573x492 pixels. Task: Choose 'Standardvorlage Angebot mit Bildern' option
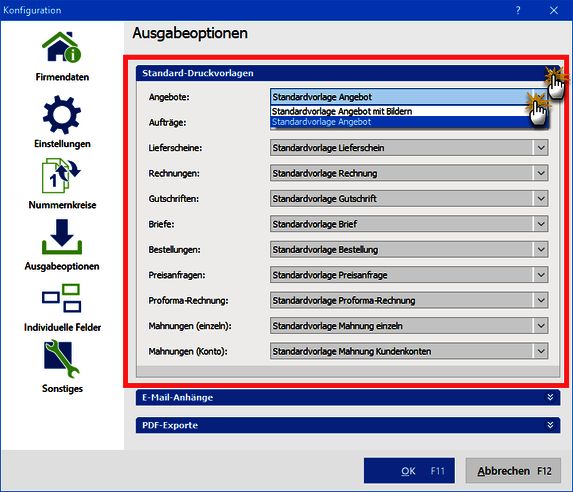pyautogui.click(x=409, y=111)
